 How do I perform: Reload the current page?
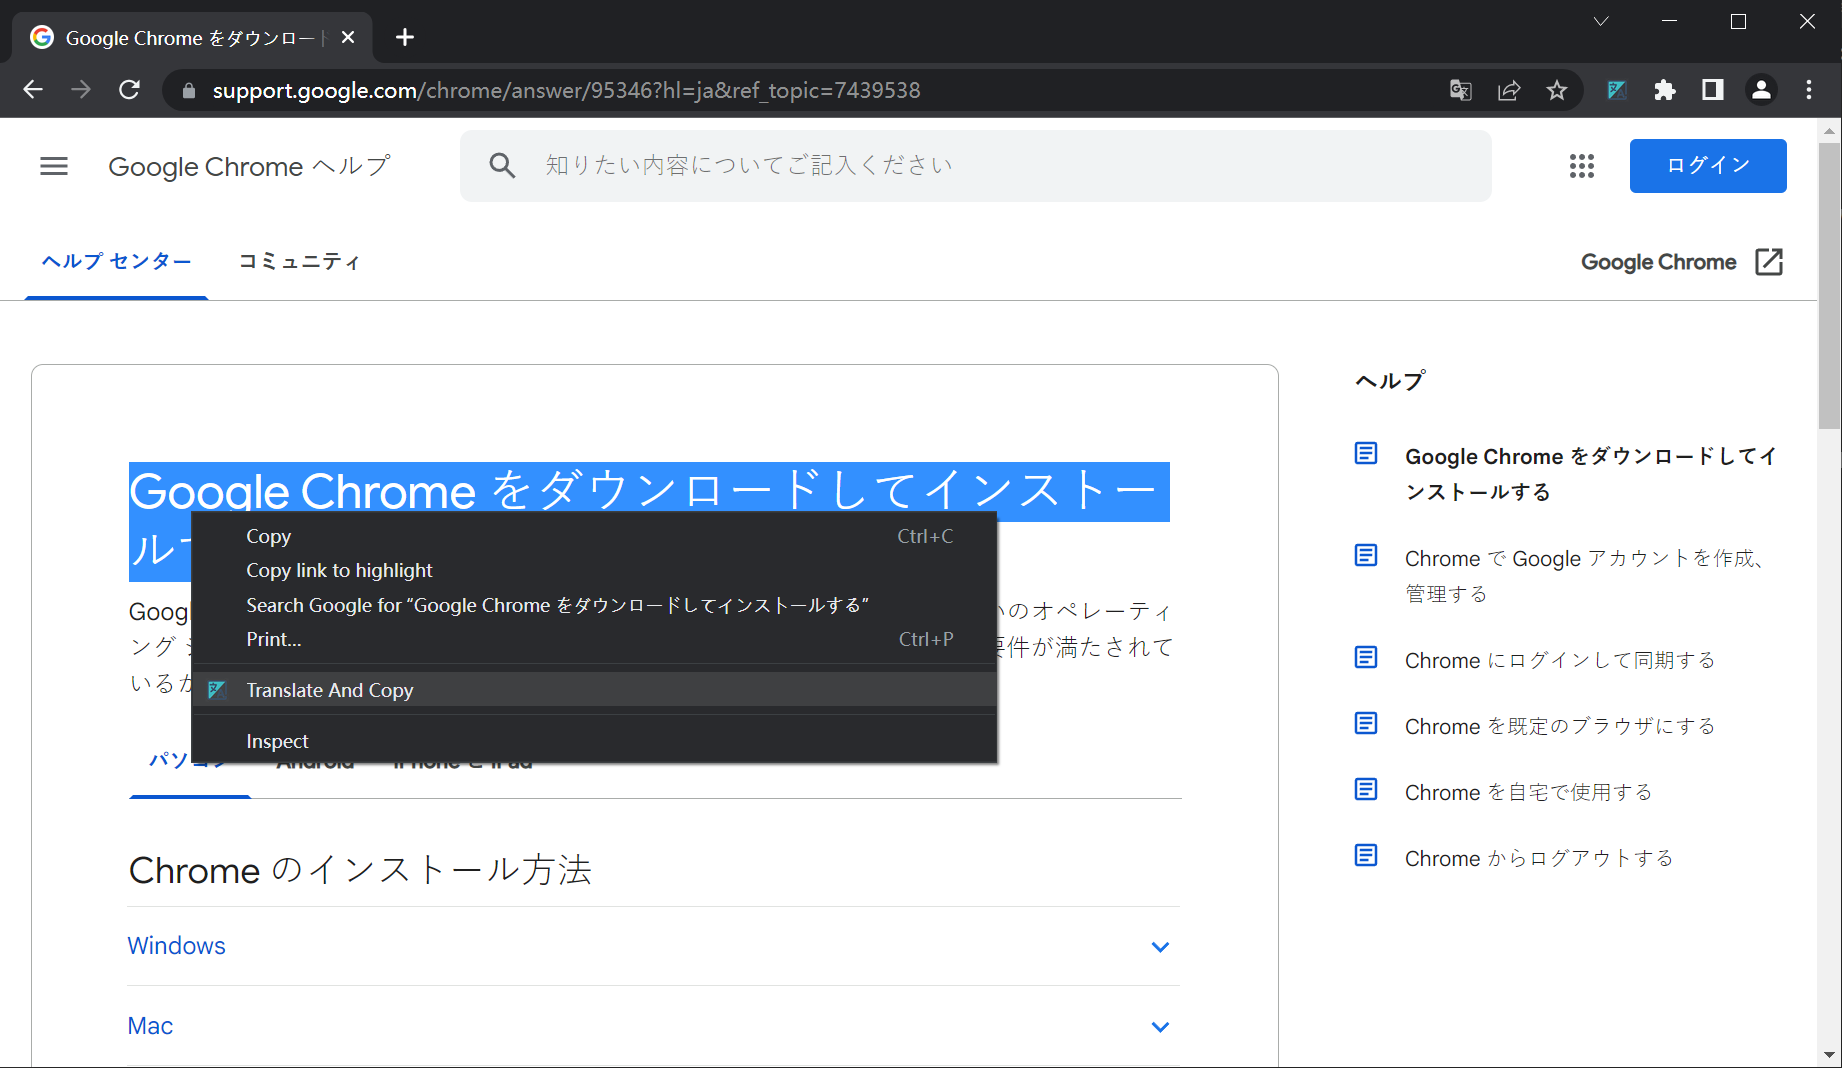[x=130, y=90]
